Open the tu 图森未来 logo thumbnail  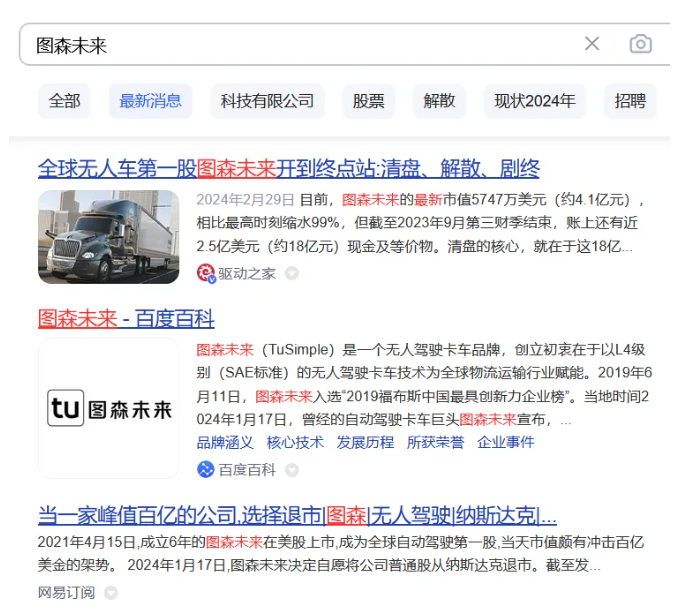tap(109, 408)
